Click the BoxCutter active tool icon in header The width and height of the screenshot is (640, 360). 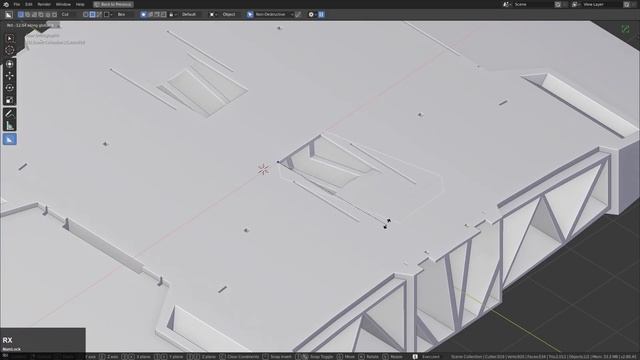[9, 15]
